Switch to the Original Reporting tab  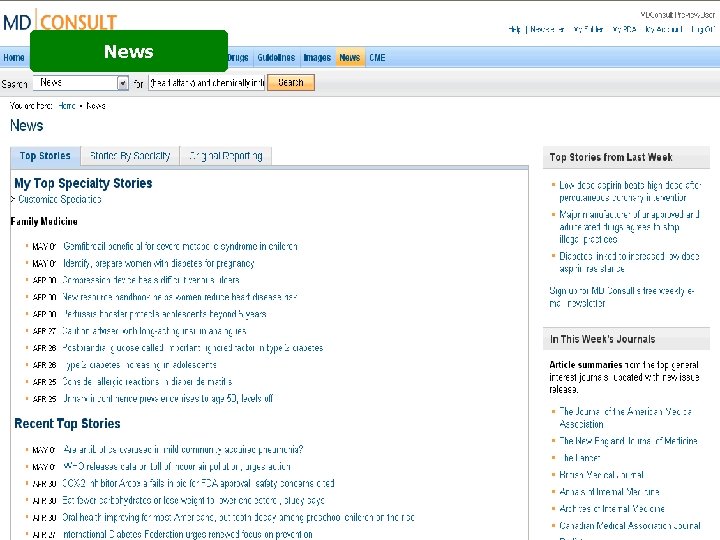pos(226,156)
